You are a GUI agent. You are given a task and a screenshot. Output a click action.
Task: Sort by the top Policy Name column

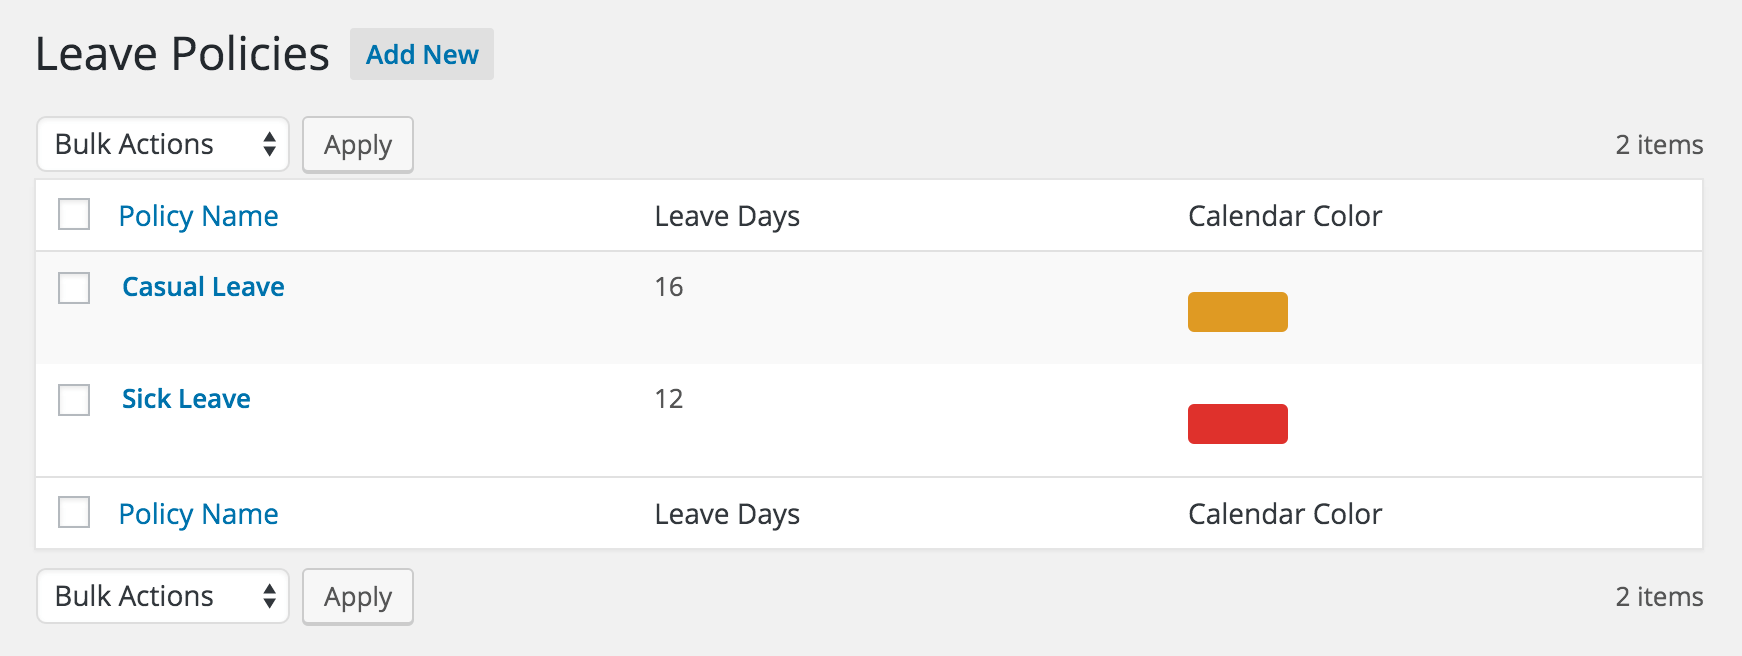(198, 216)
